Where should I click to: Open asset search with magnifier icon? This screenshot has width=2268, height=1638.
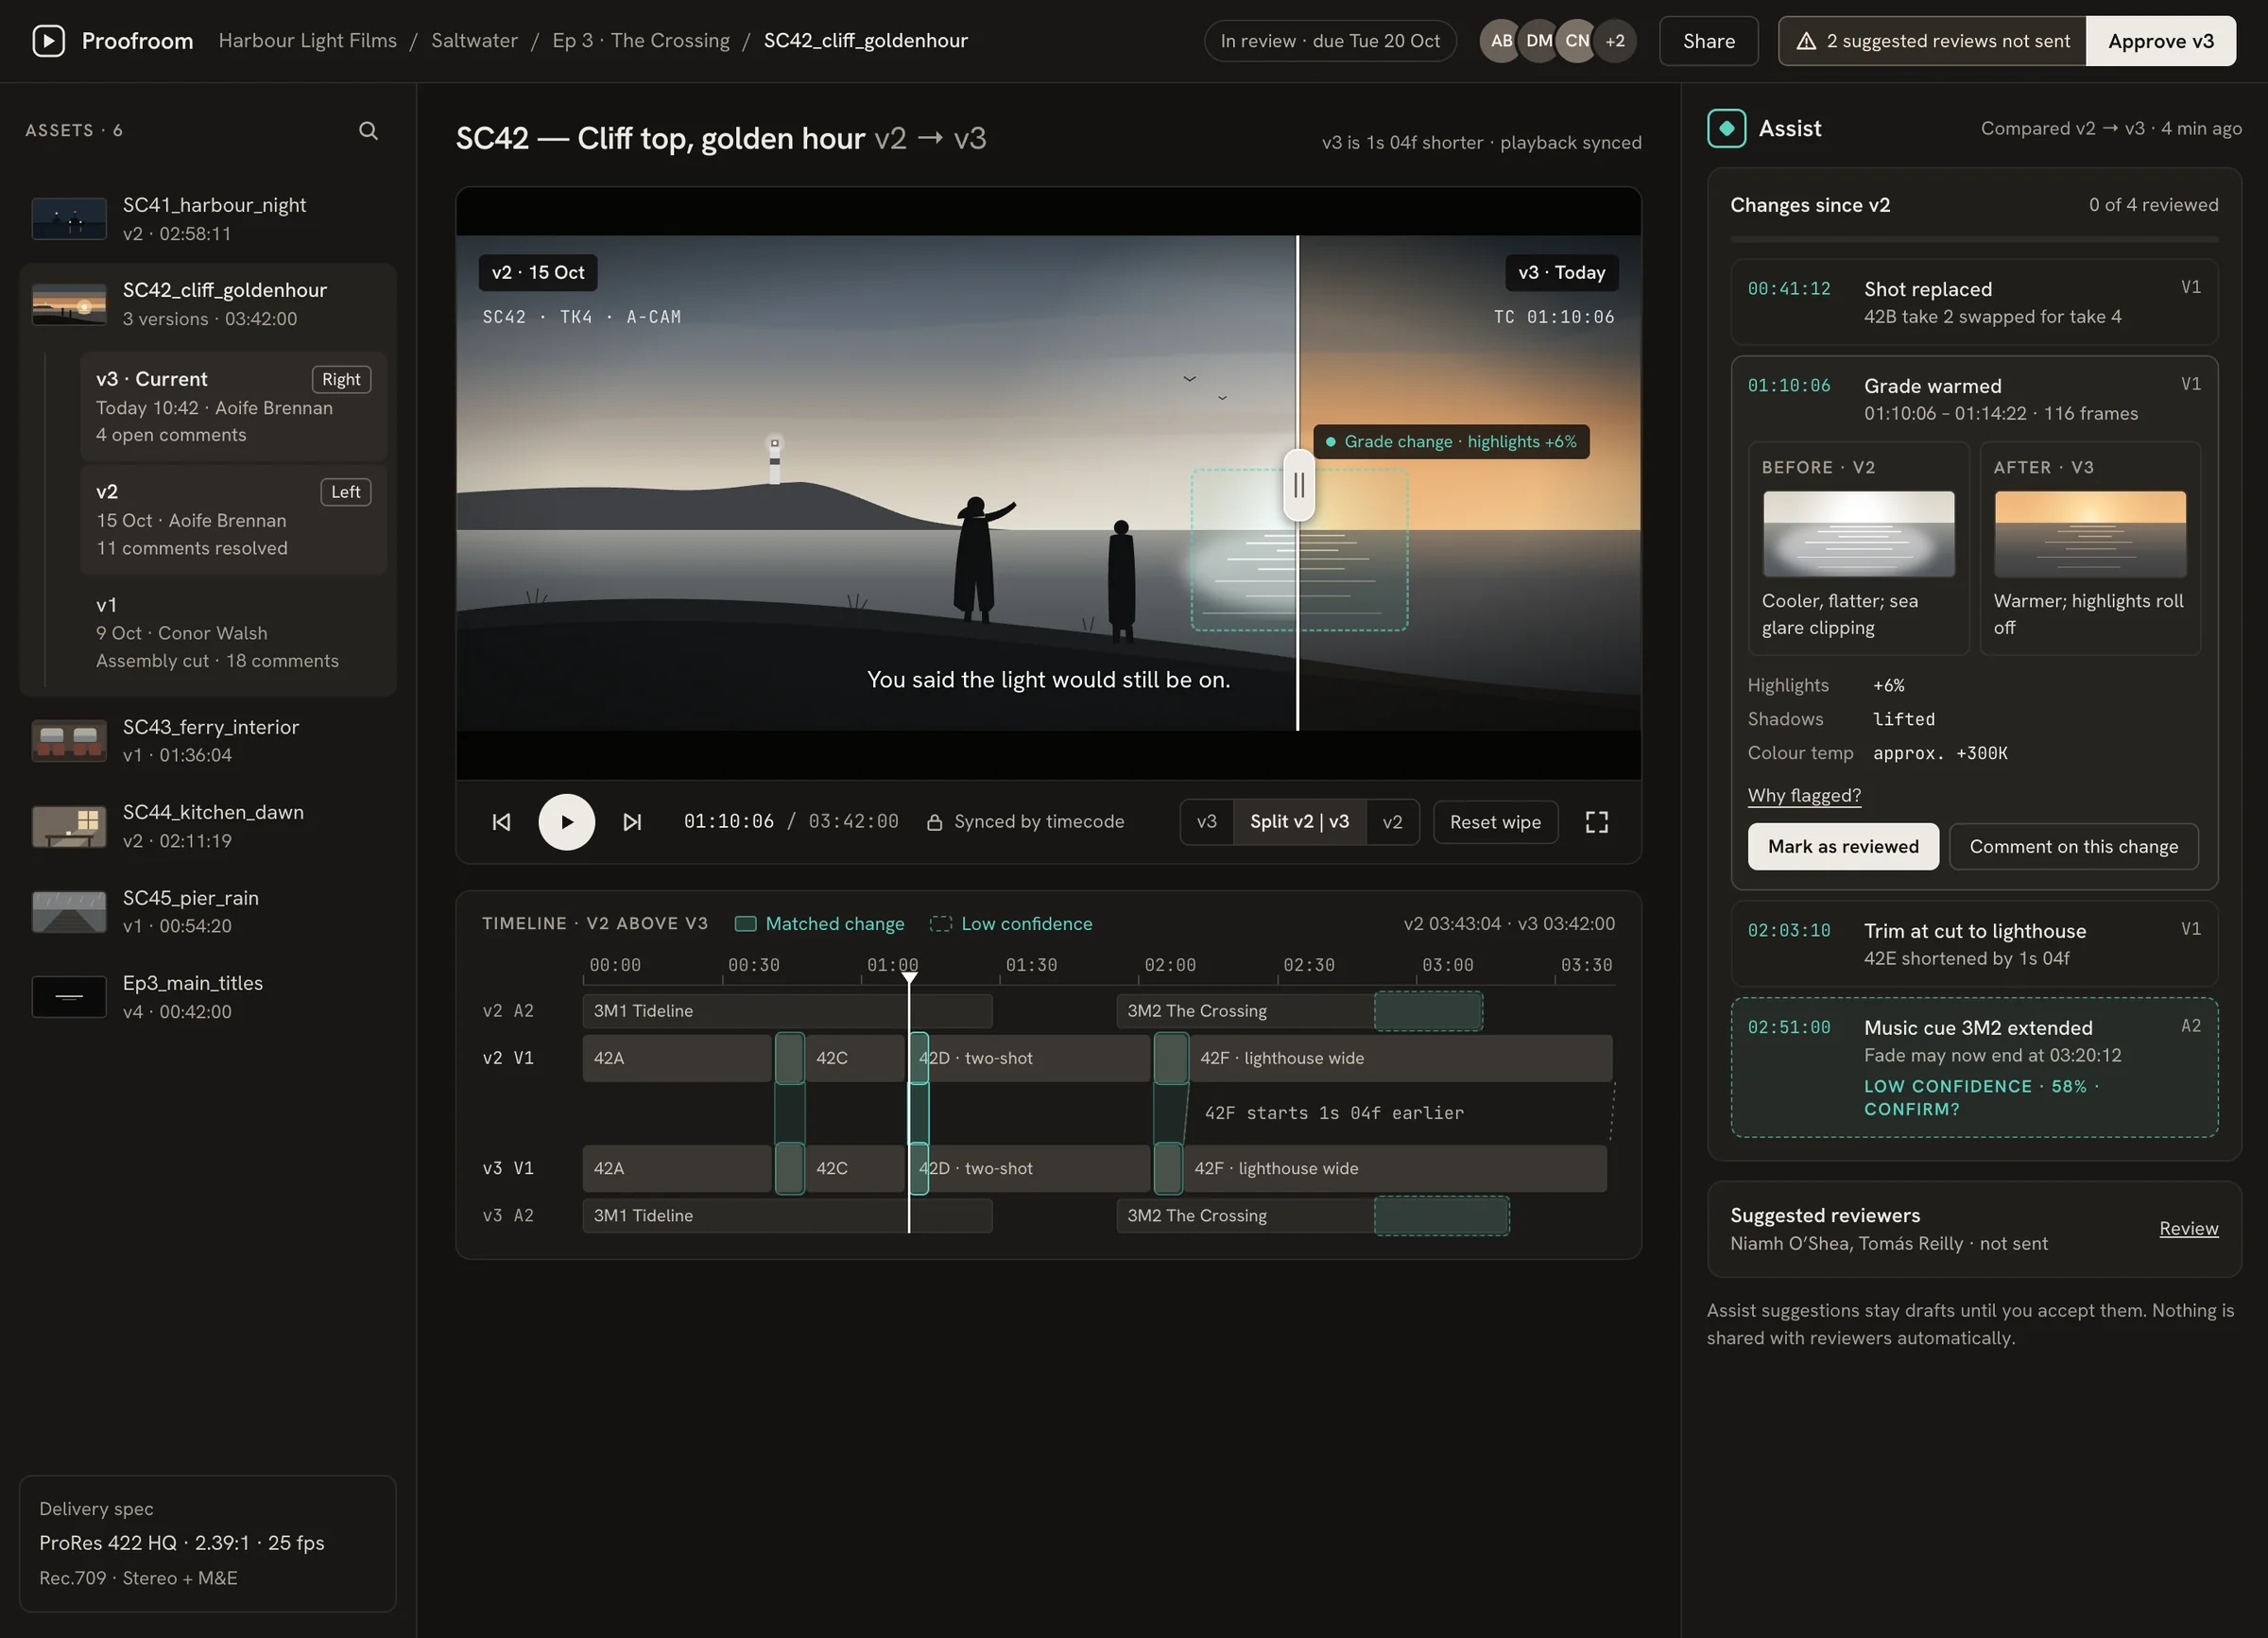point(368,131)
